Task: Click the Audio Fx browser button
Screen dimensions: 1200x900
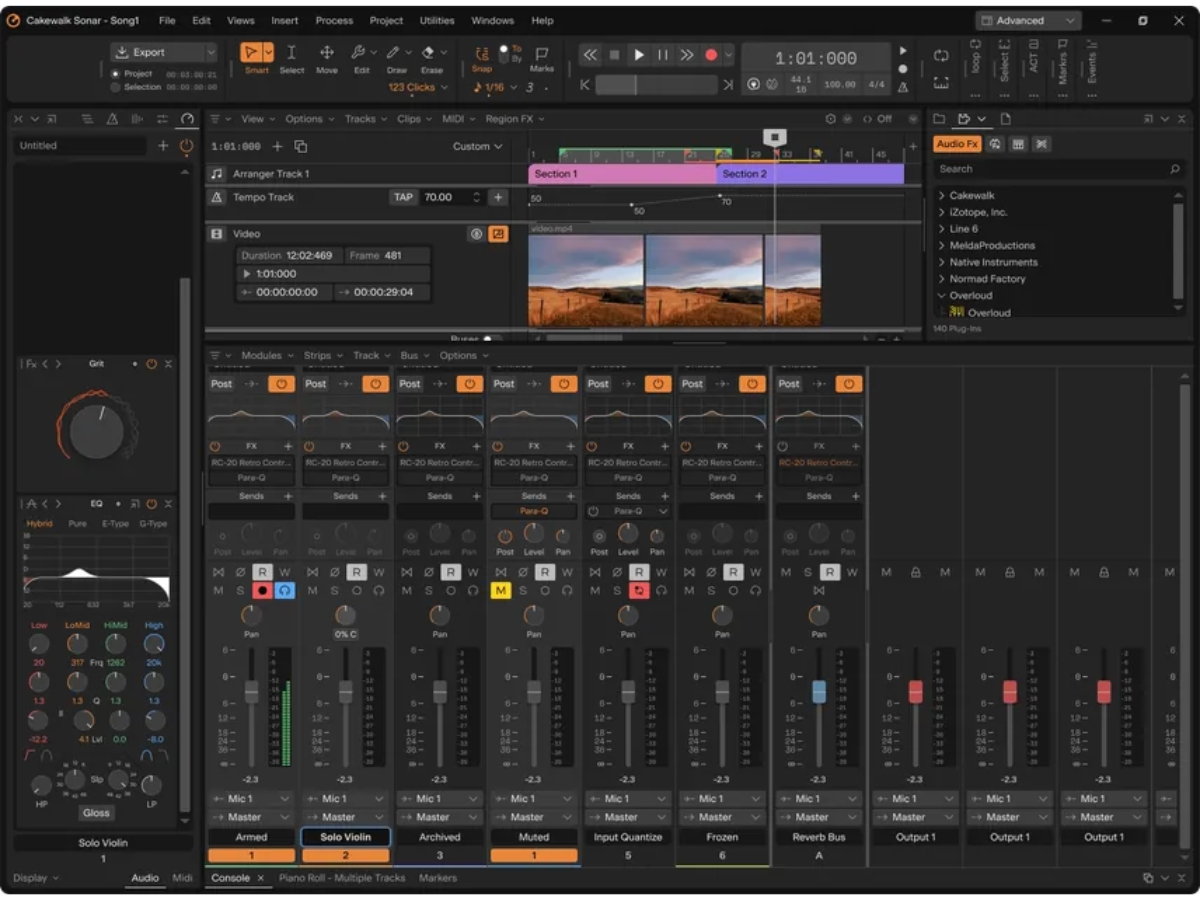Action: (958, 144)
